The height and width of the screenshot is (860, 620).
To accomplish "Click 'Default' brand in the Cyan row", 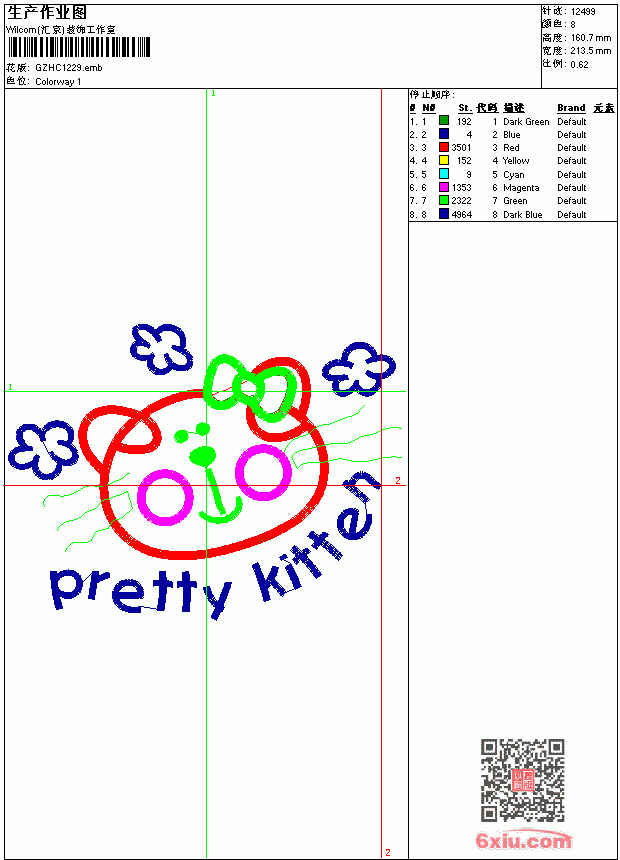I will [x=572, y=174].
